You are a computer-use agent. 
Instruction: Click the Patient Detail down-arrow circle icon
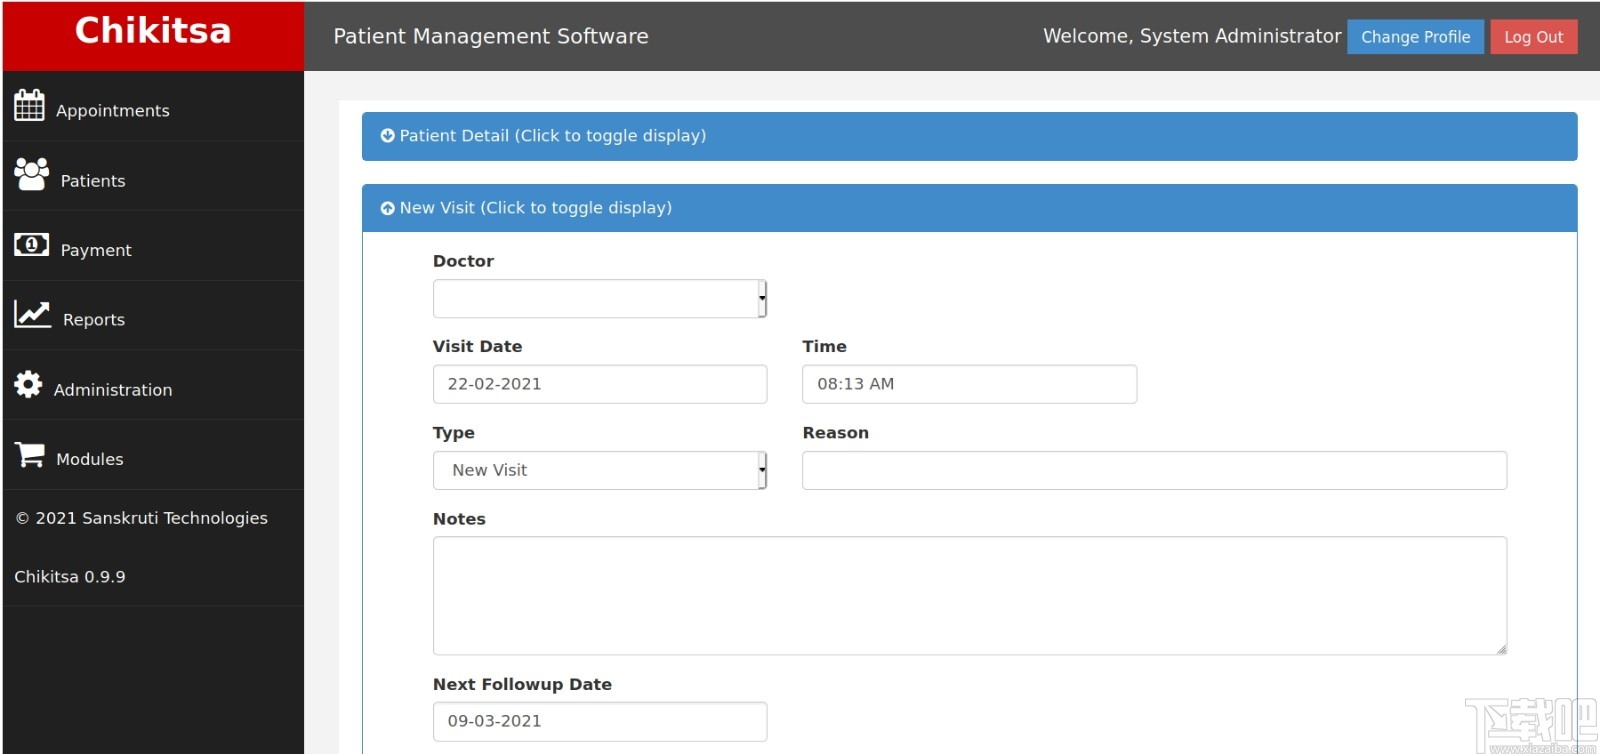387,136
